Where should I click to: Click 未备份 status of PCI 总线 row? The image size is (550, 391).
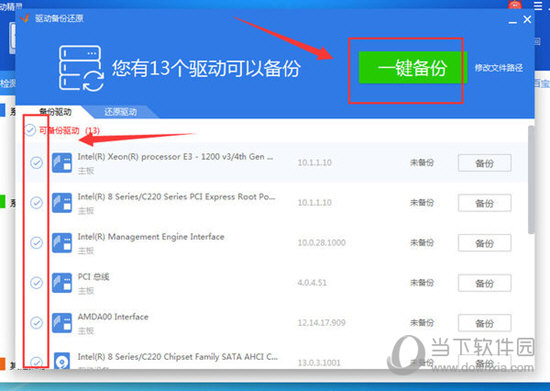(422, 283)
